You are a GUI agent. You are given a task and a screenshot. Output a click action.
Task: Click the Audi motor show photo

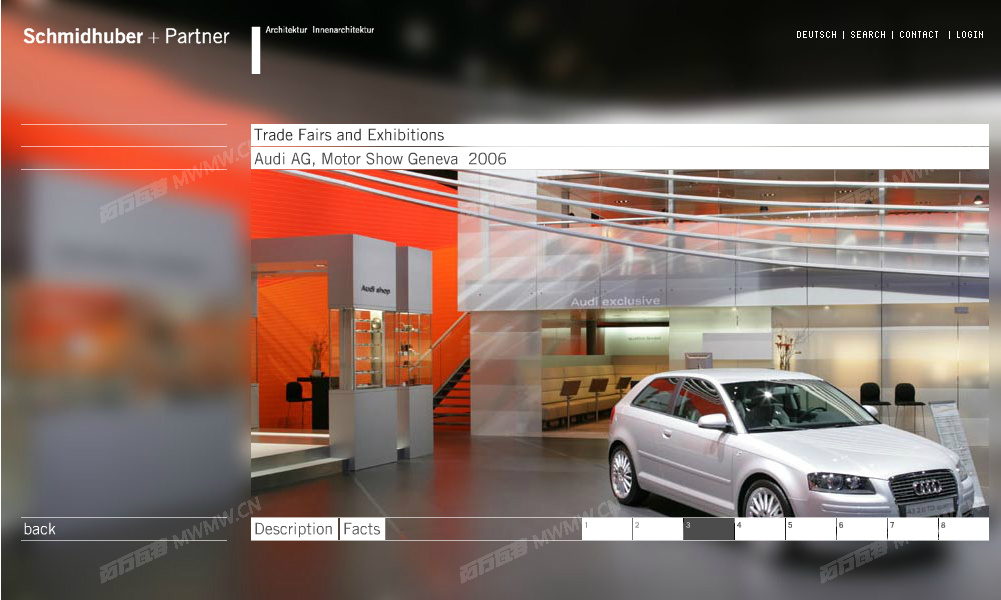pos(620,343)
